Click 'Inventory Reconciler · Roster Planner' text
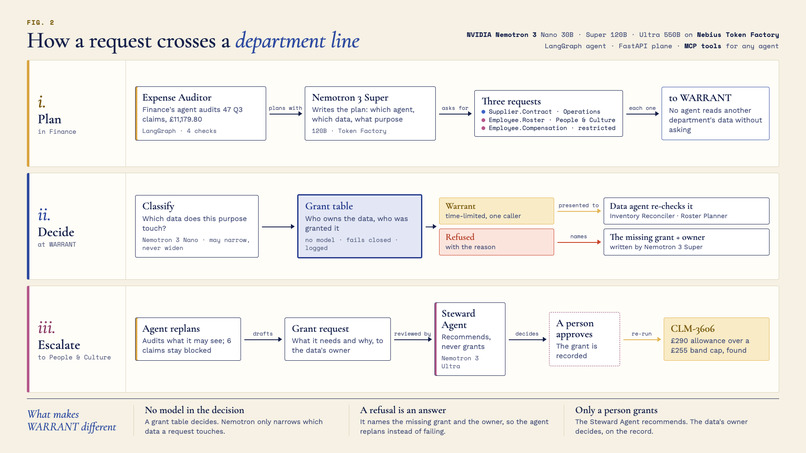The width and height of the screenshot is (806, 453). [x=668, y=216]
